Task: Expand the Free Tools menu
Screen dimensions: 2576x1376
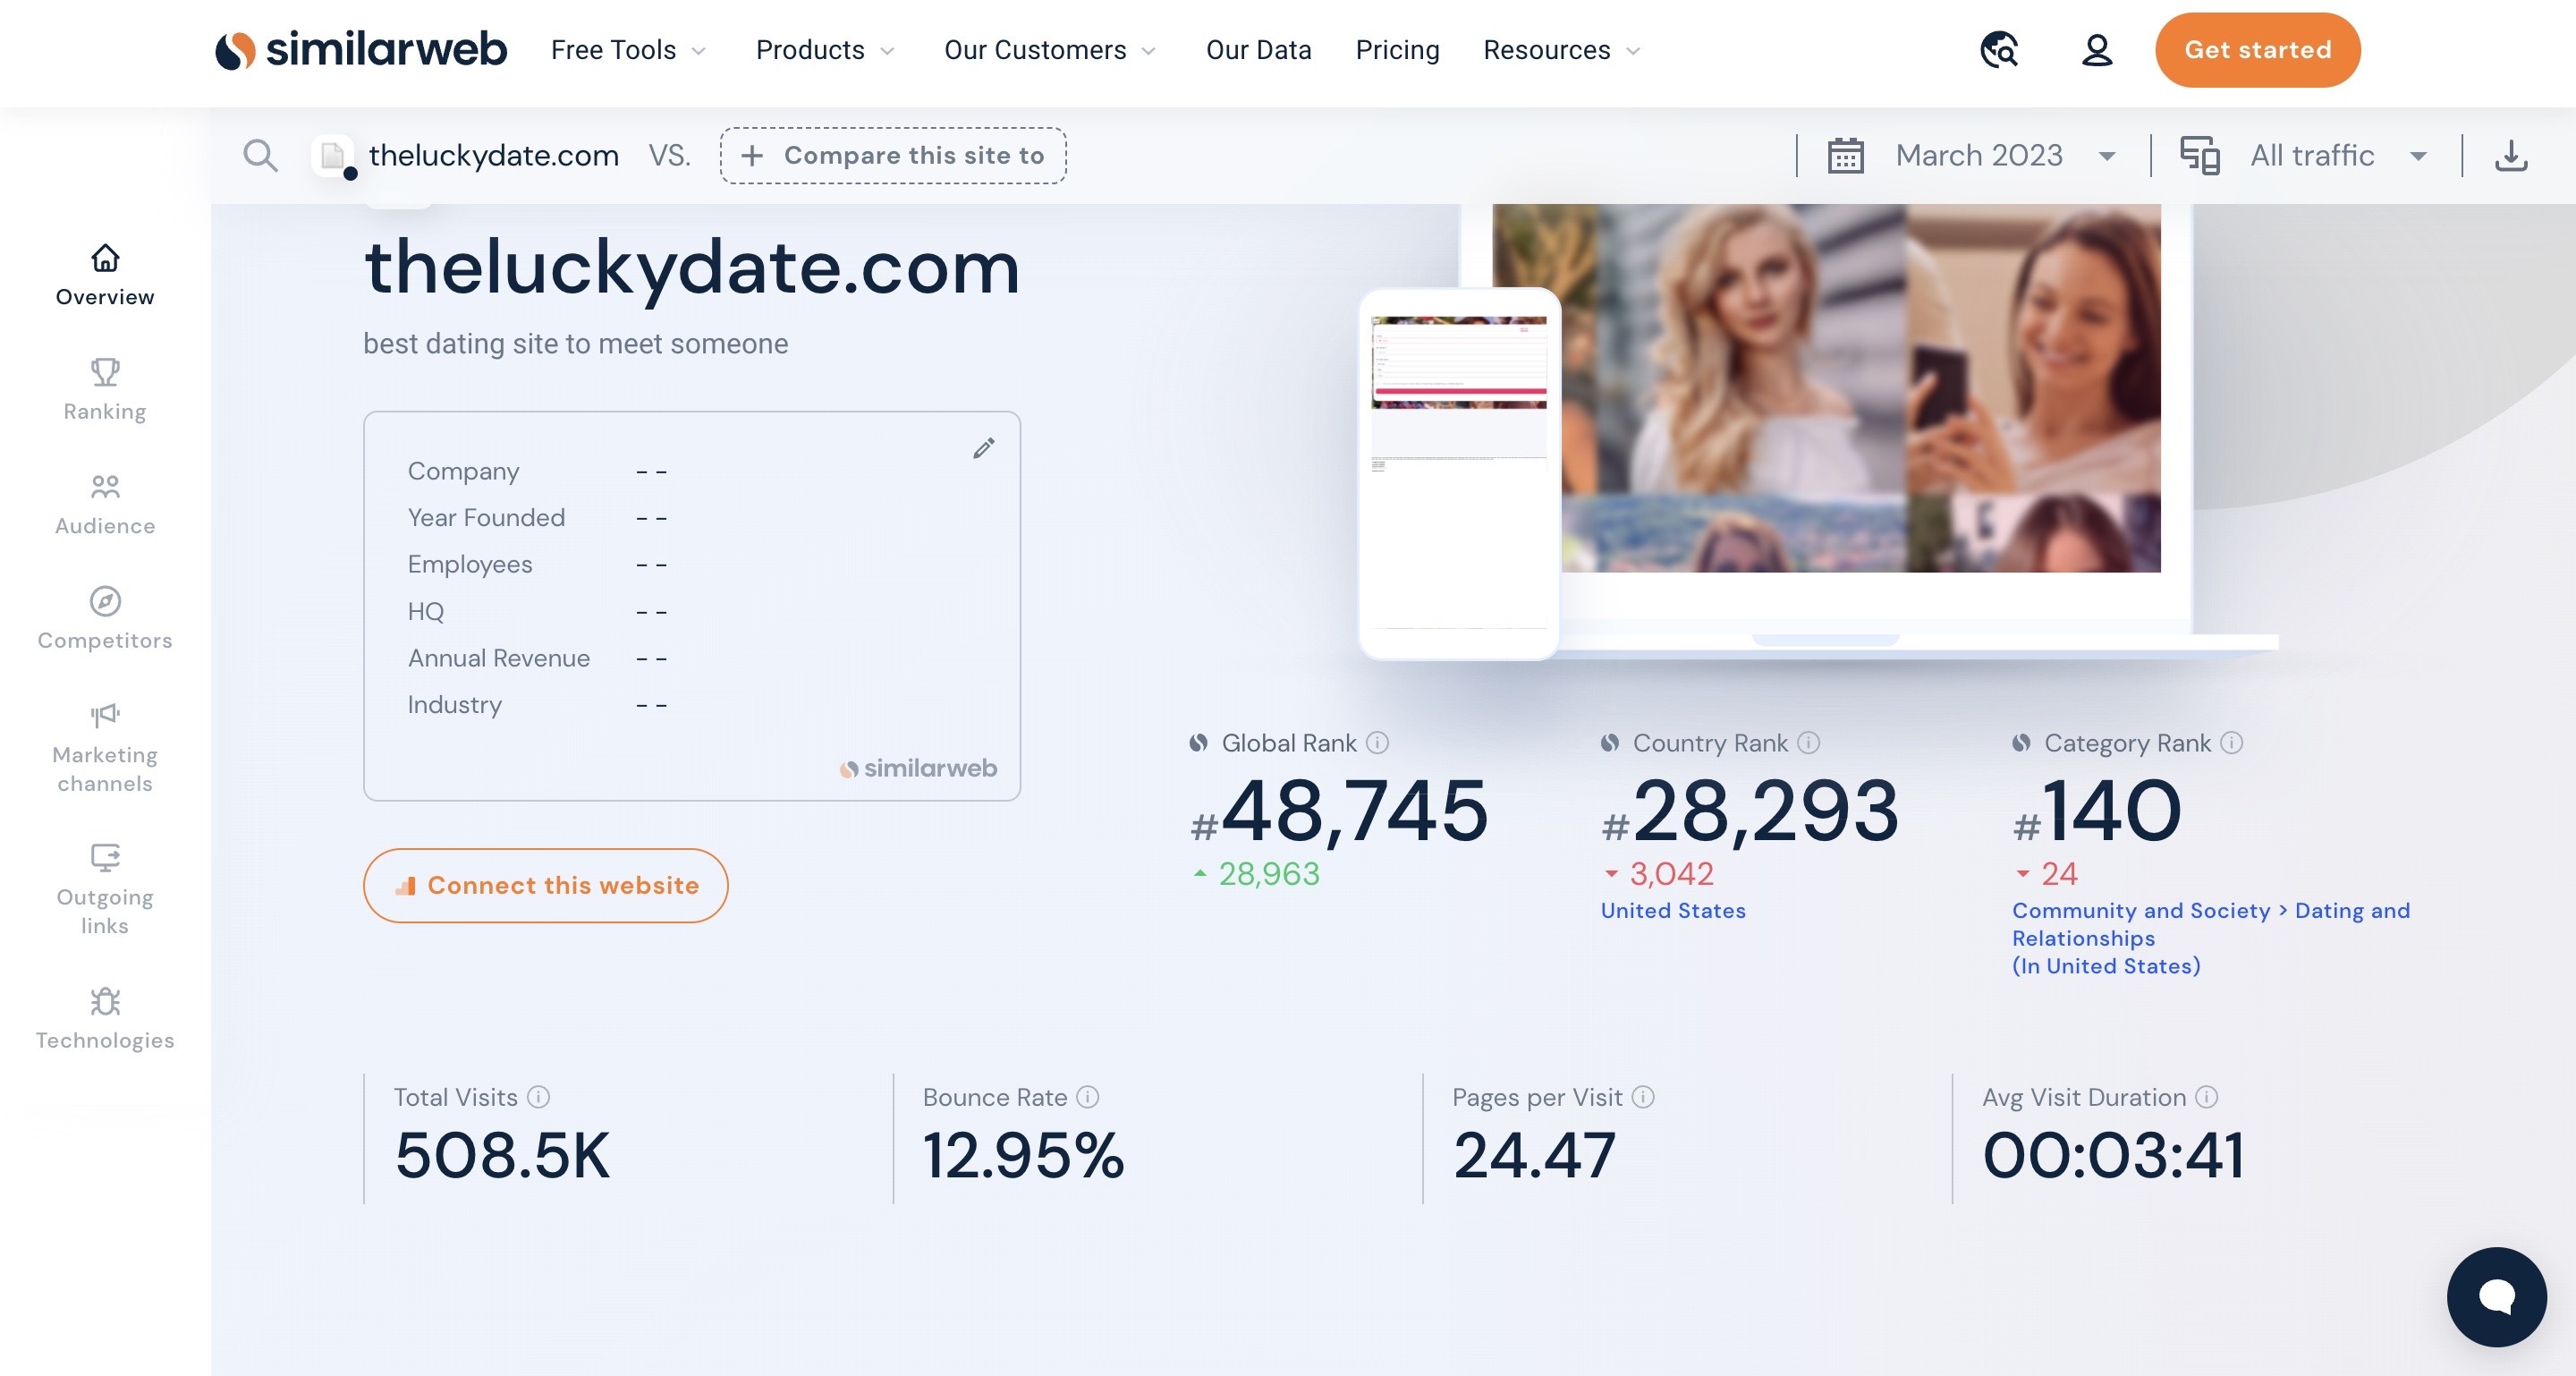Action: pos(628,50)
